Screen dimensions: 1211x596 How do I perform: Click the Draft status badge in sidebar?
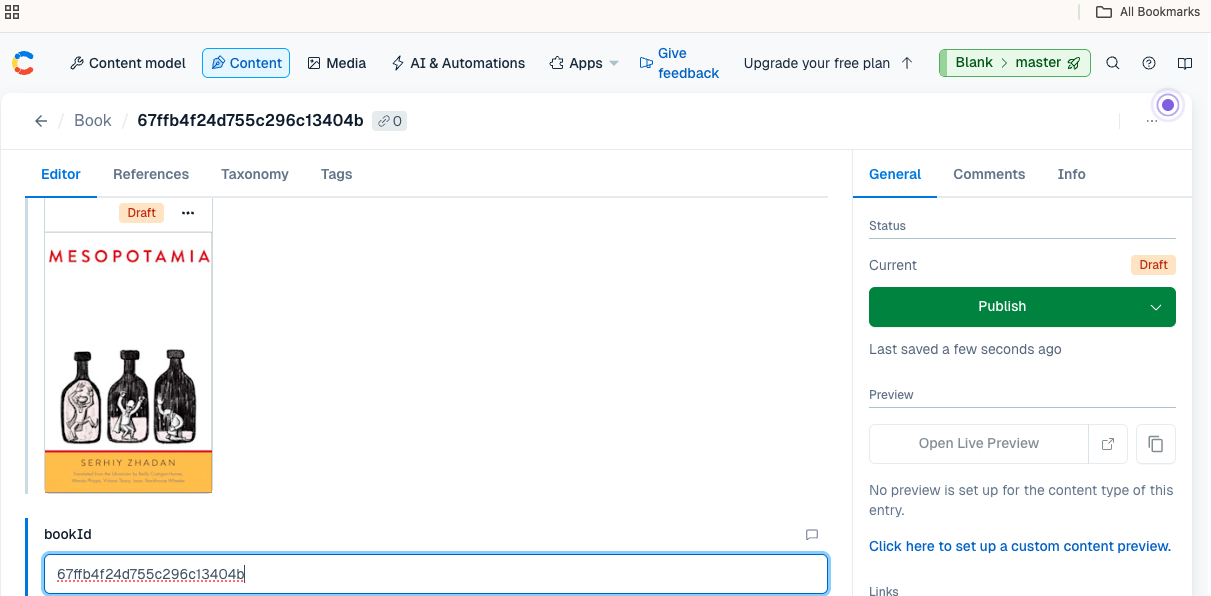1153,265
